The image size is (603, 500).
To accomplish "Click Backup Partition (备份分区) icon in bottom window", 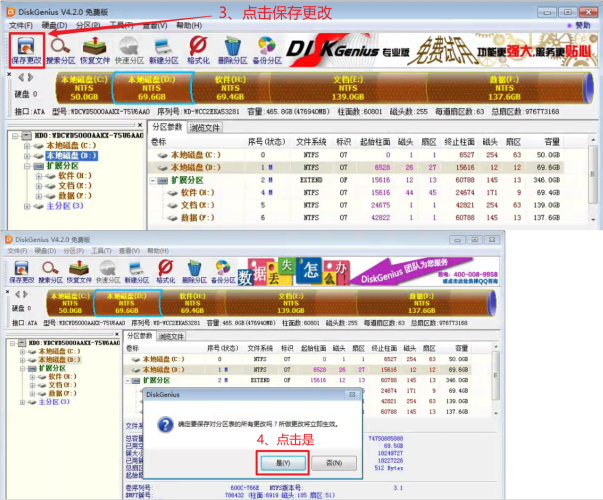I will (x=223, y=272).
